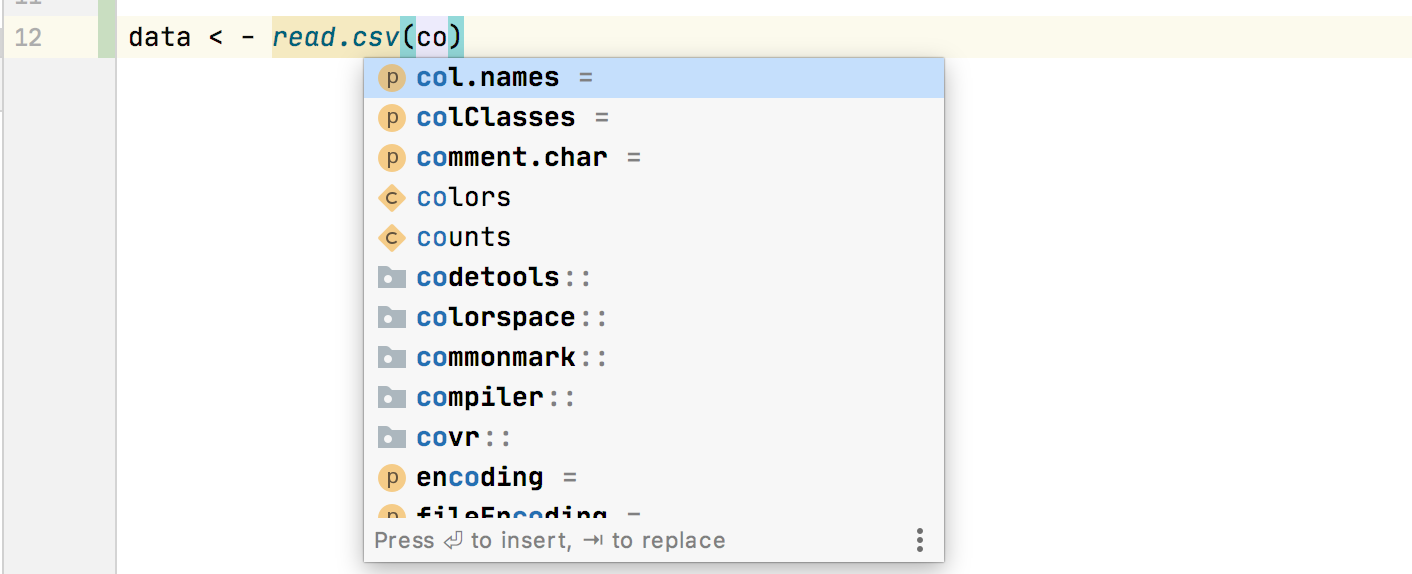
Task: Choose partially visible fileEncoding suggestion
Action: (654, 511)
